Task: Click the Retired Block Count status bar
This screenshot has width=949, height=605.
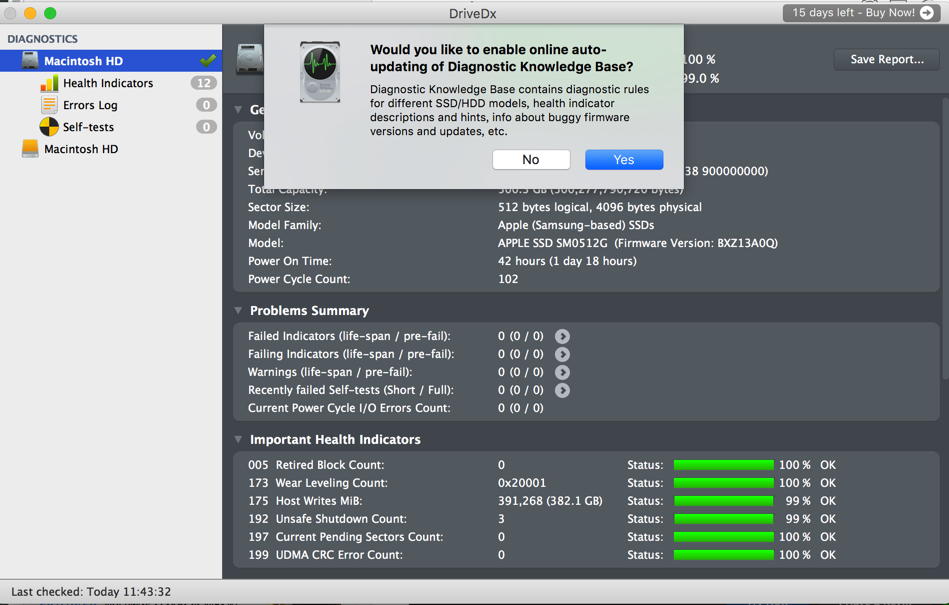Action: (x=723, y=465)
